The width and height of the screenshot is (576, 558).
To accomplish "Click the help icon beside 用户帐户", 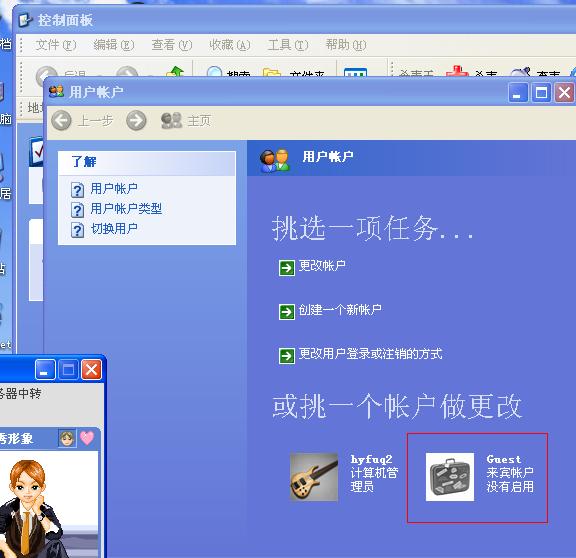I will pos(77,190).
